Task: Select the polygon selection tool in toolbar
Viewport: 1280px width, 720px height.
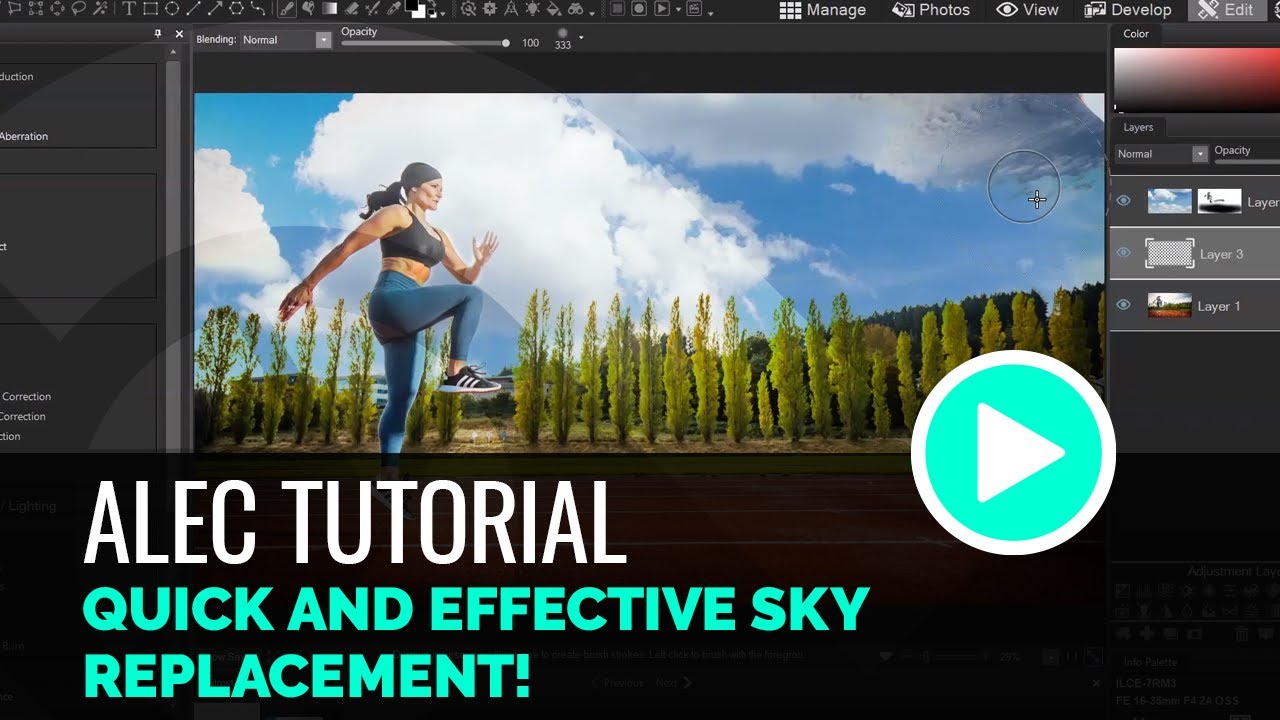Action: pyautogui.click(x=14, y=9)
